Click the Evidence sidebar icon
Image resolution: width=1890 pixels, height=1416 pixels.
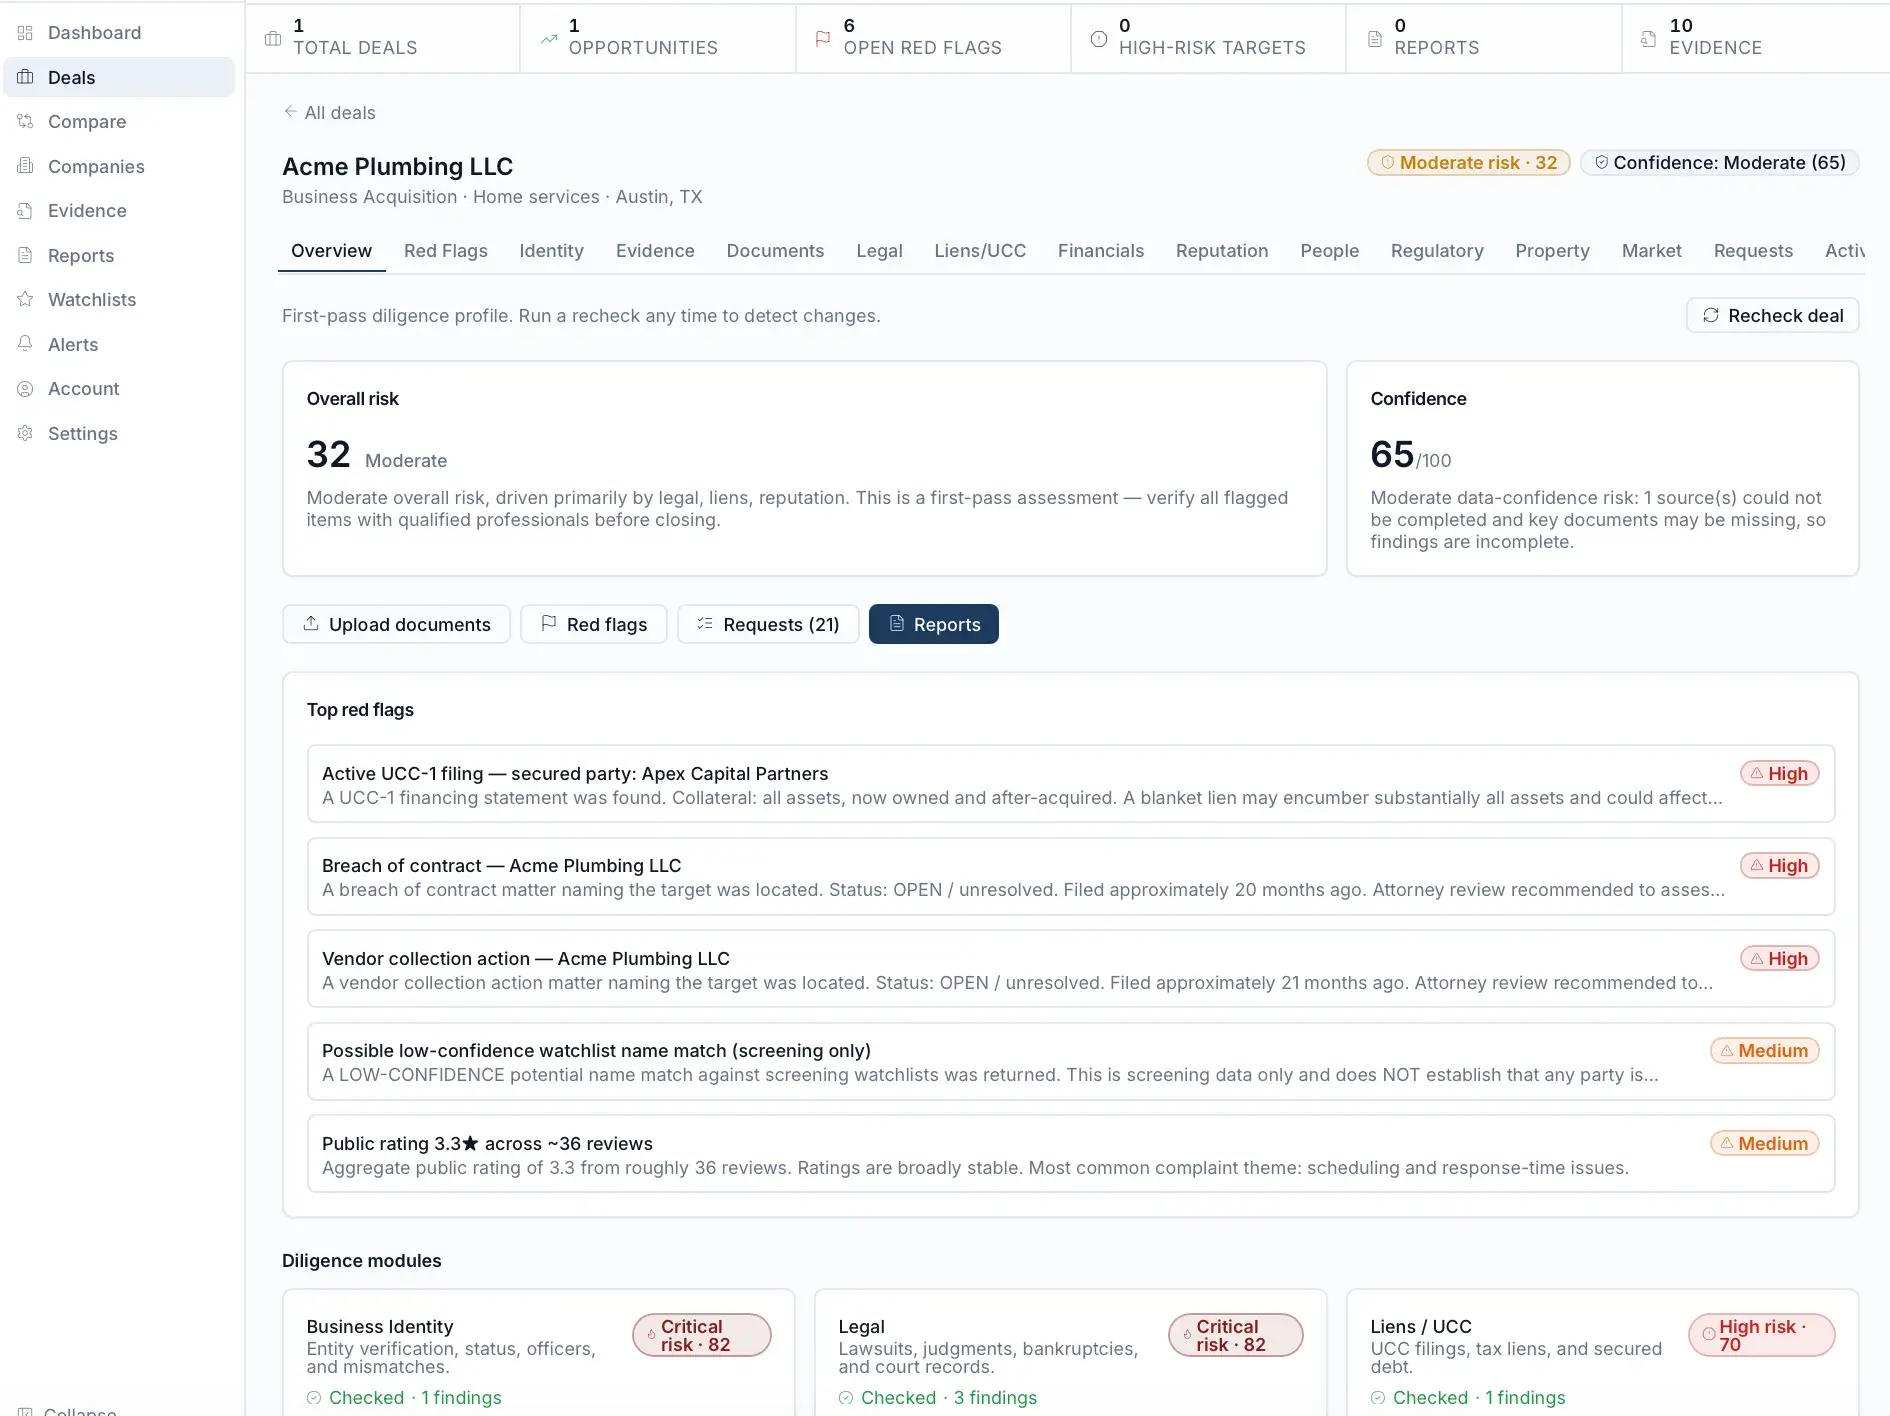click(26, 211)
